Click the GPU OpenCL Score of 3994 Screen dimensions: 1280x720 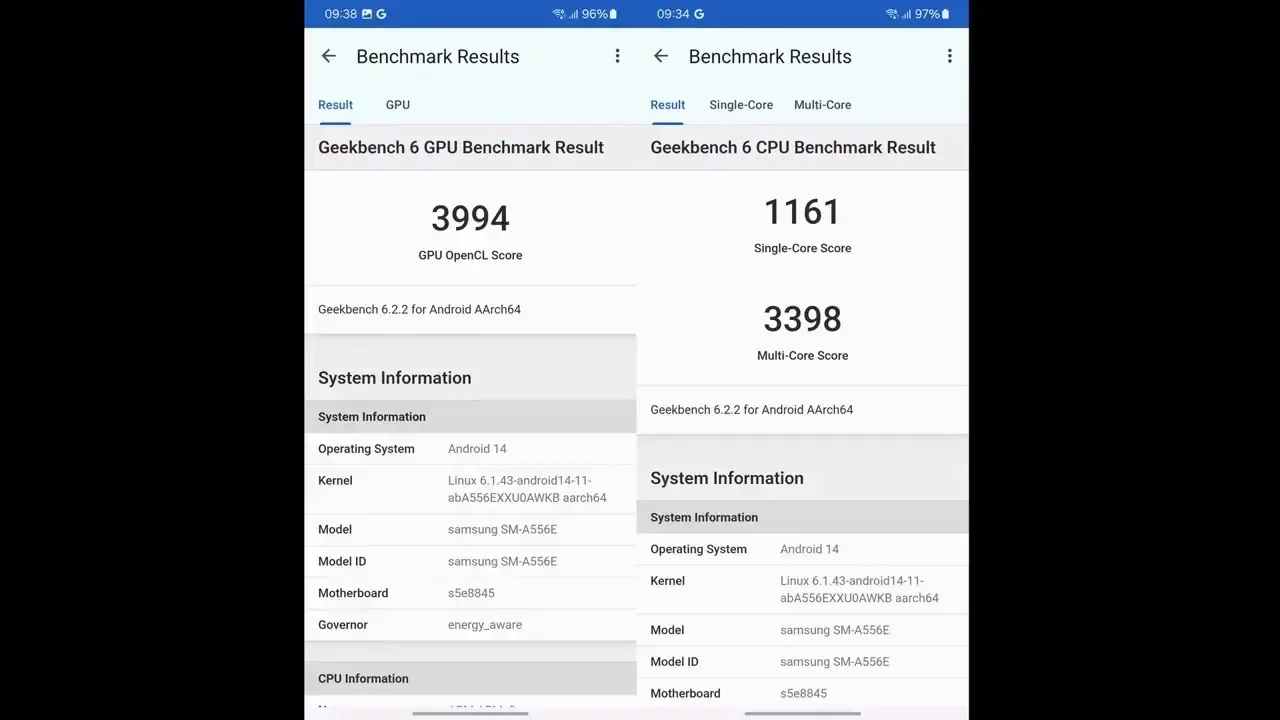(x=470, y=218)
